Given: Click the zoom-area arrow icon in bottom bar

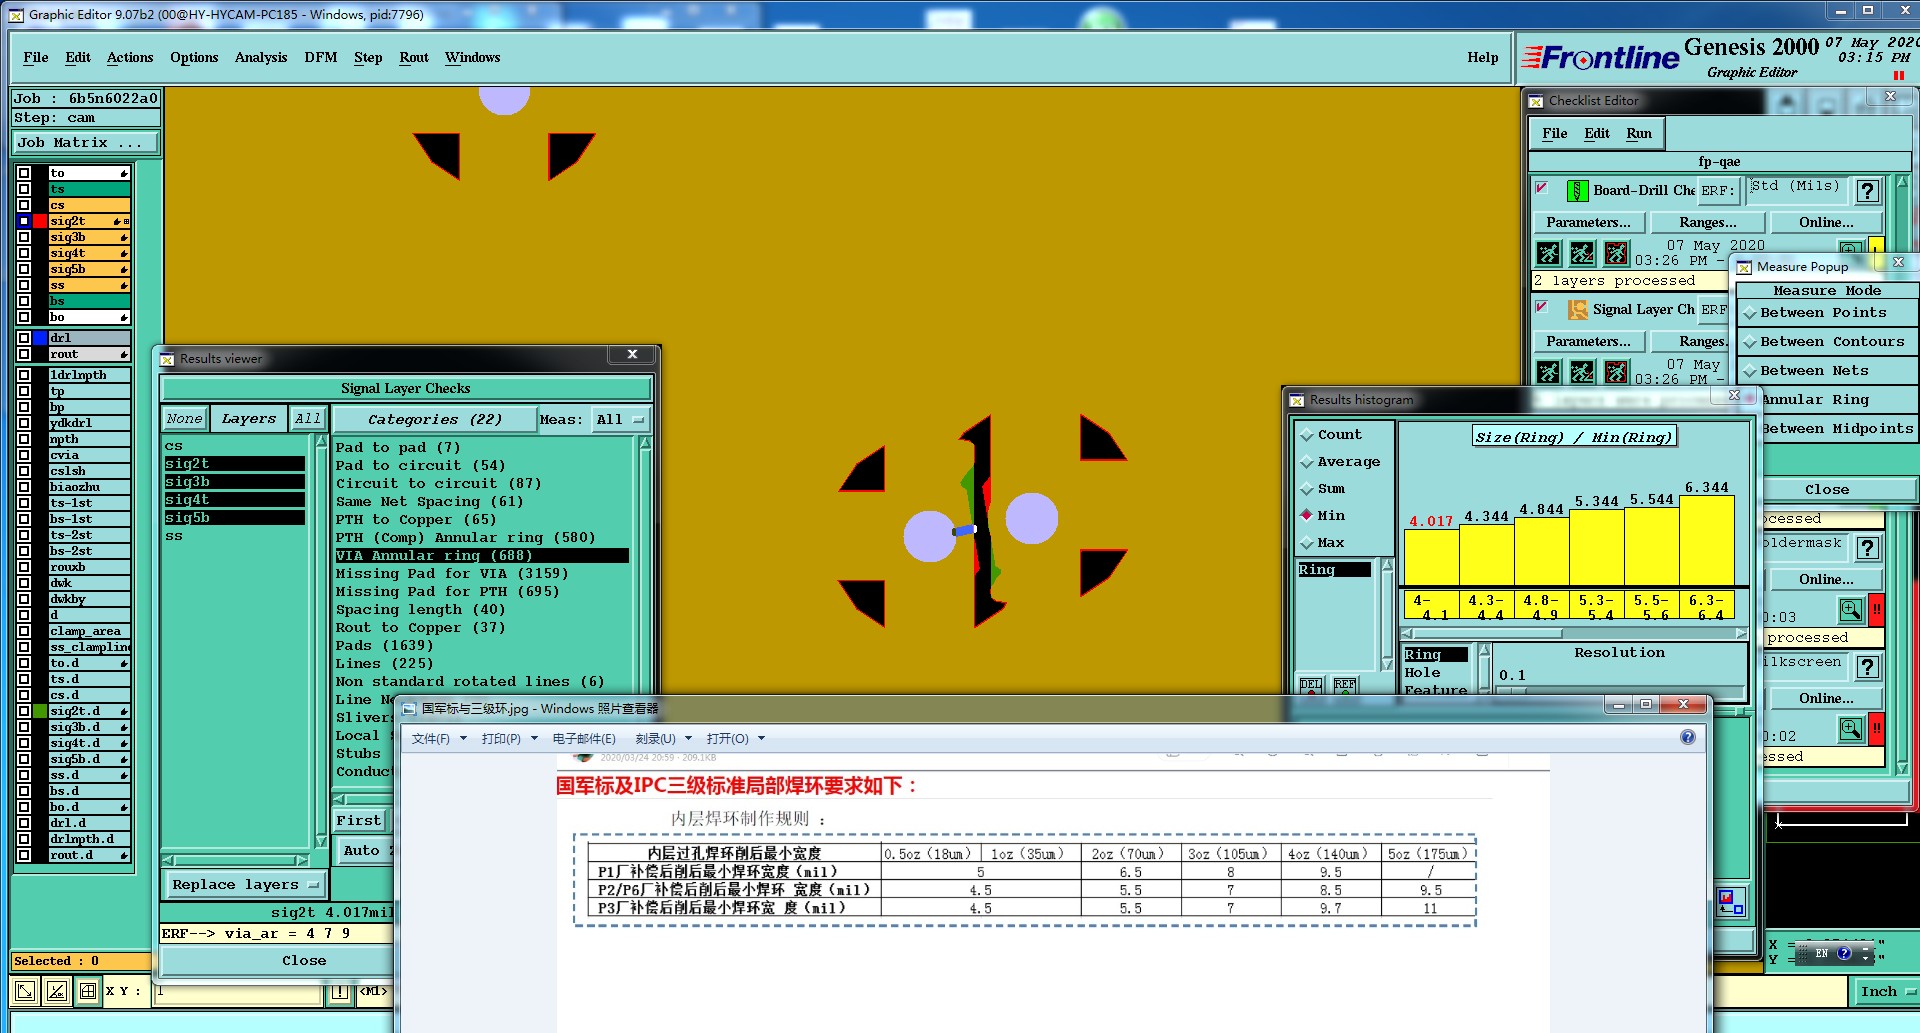Looking at the screenshot, I should 26,991.
